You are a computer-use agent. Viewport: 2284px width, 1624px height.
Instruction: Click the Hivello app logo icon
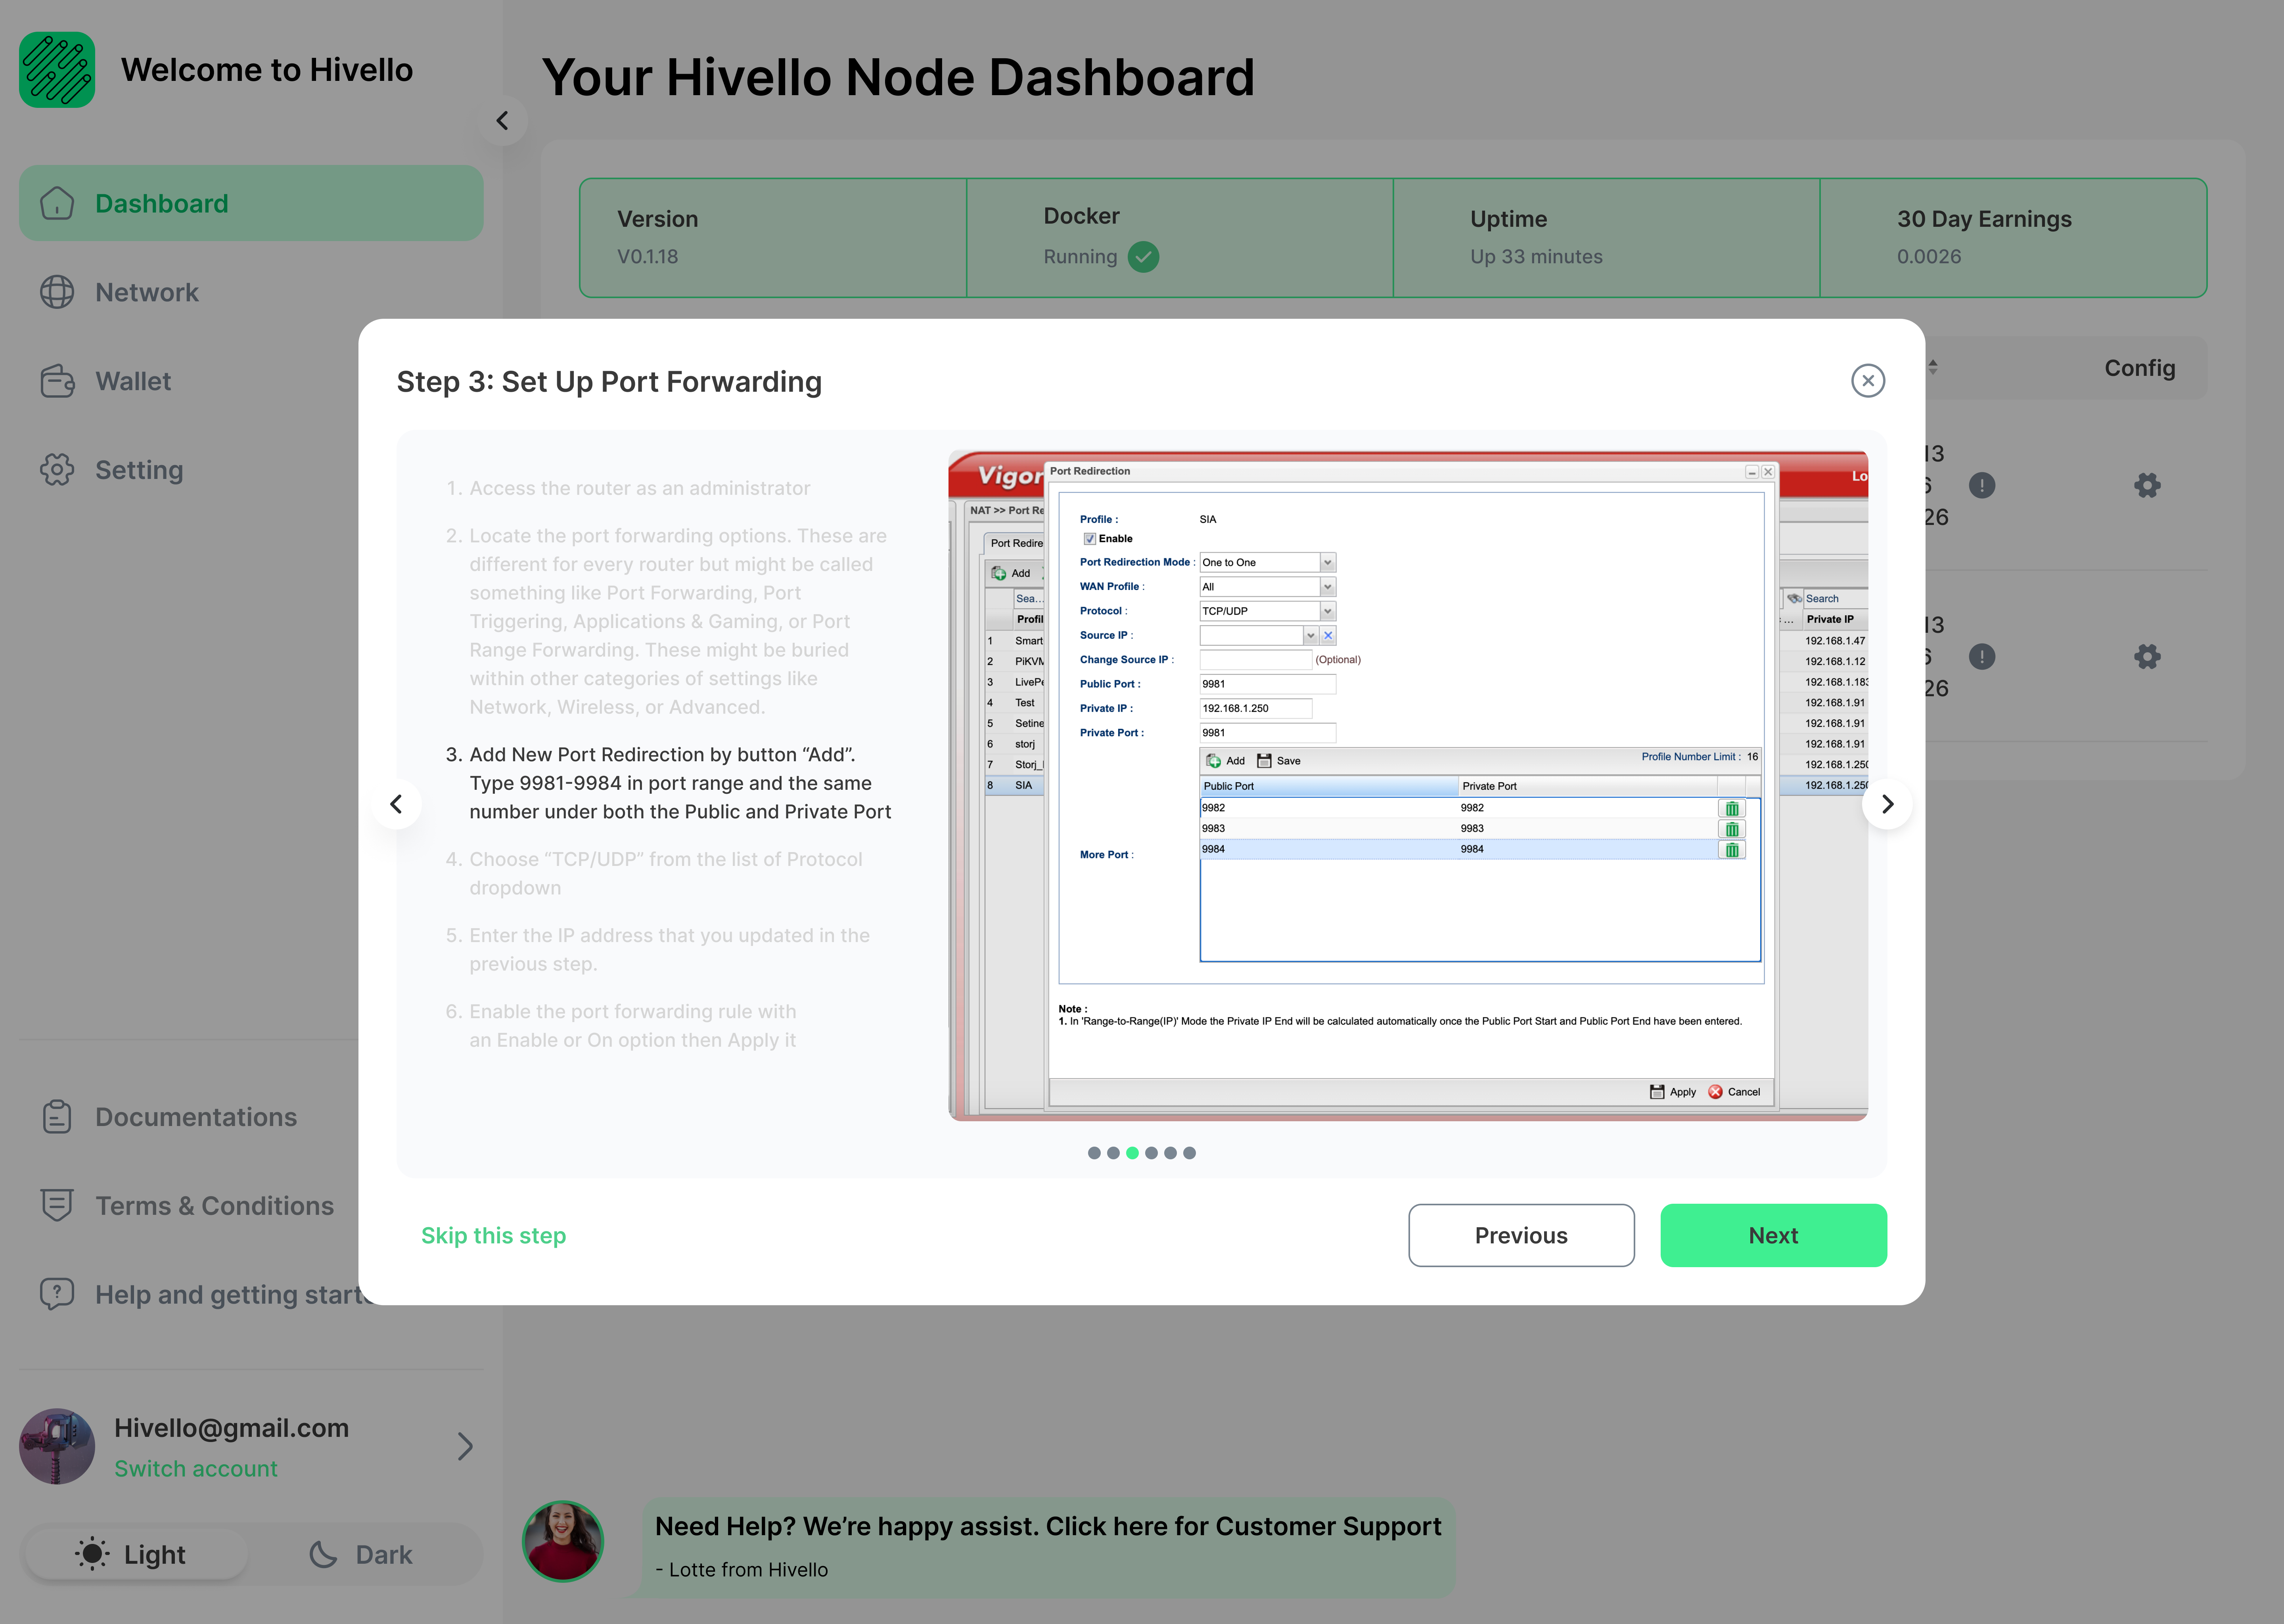(56, 70)
